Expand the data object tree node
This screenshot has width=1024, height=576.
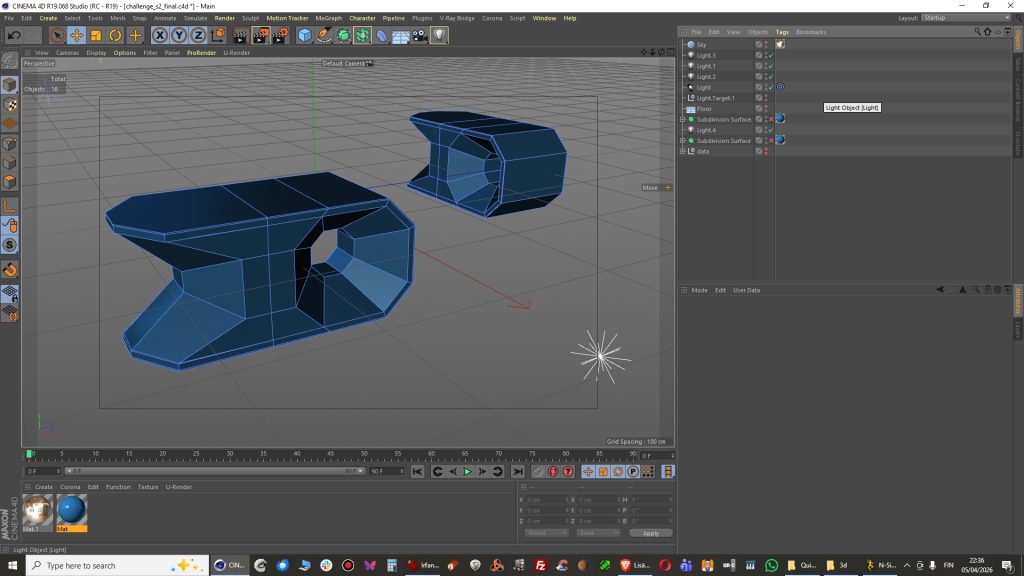[x=683, y=151]
